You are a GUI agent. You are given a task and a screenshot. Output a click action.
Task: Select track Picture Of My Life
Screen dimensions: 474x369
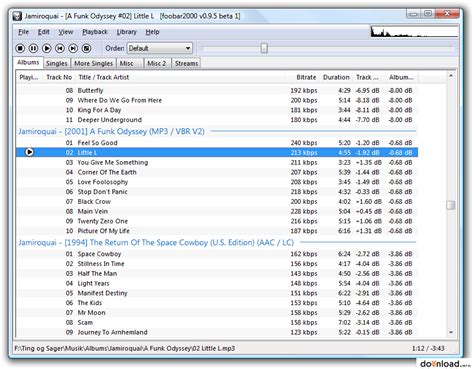217,231
